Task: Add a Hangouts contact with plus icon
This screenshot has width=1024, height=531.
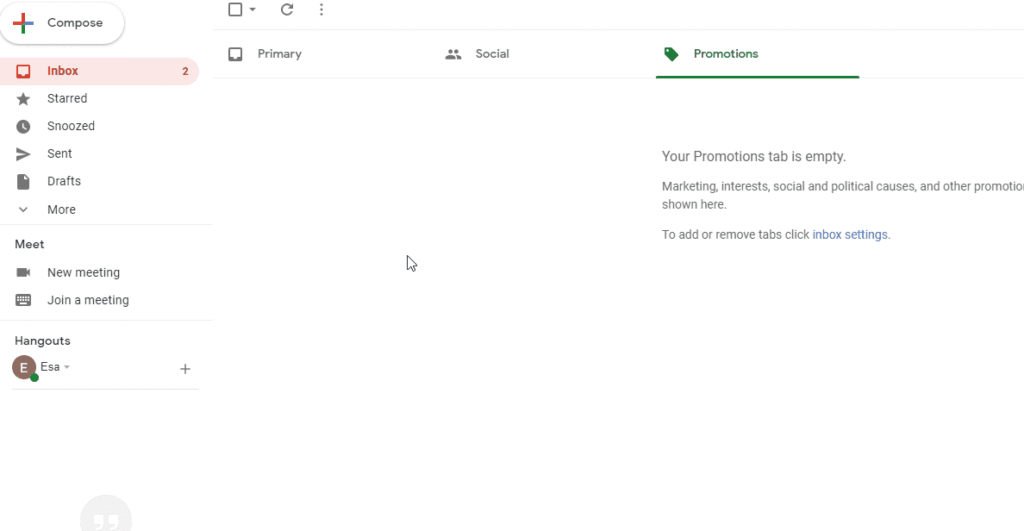Action: click(x=185, y=369)
